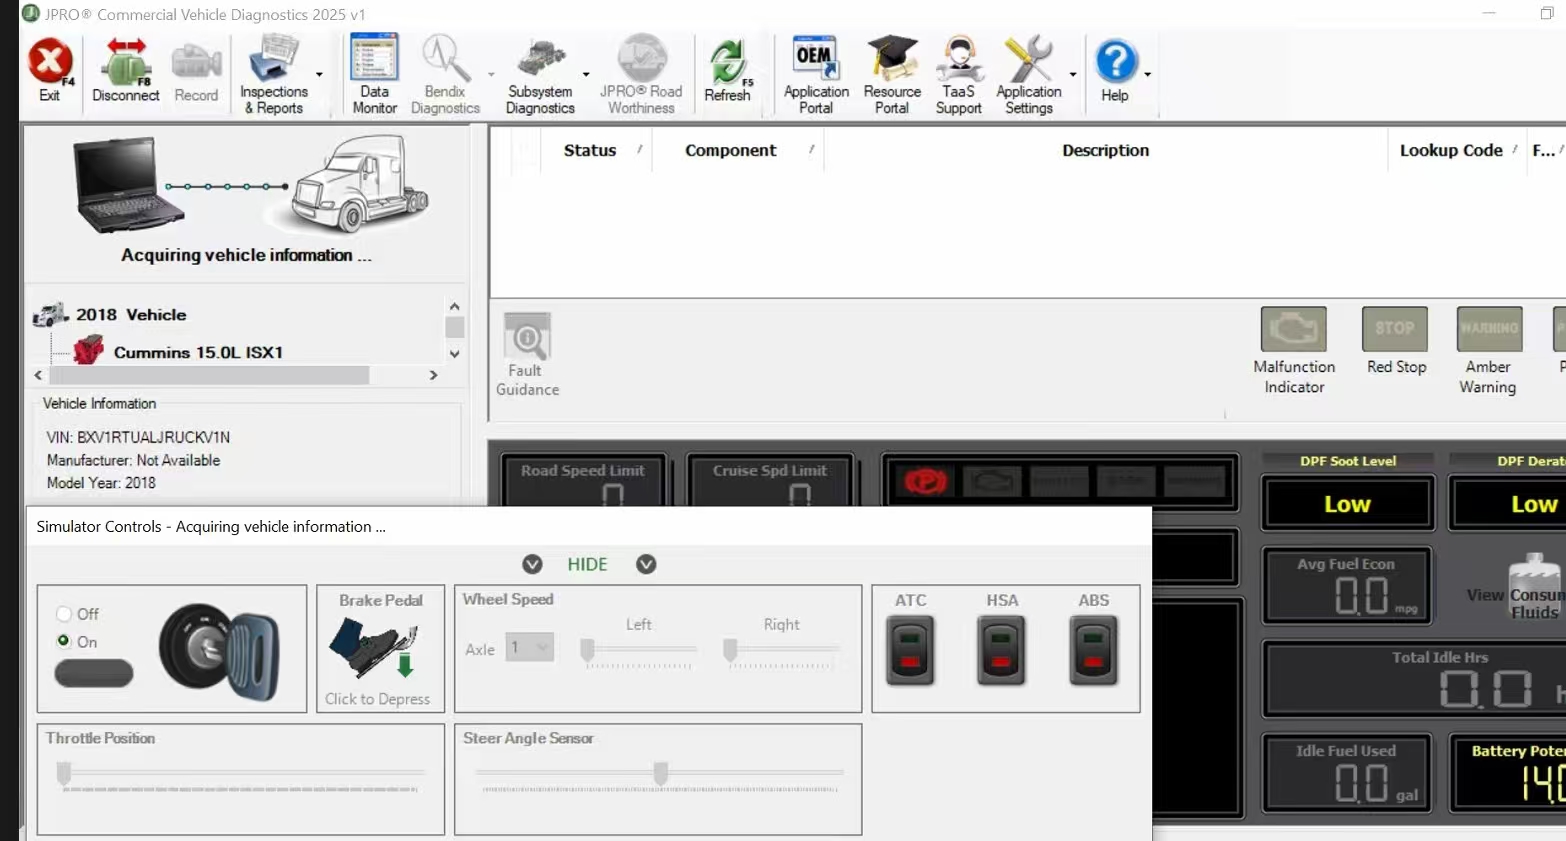1566x841 pixels.
Task: Click the Help question mark icon
Action: pos(1116,62)
